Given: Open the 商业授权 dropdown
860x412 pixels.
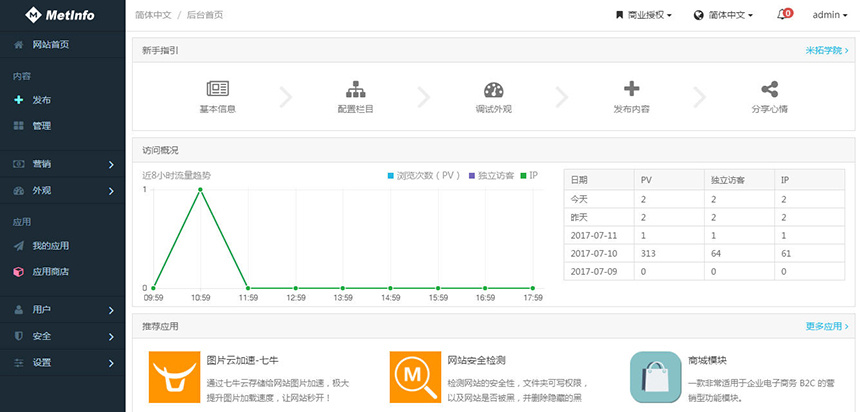Looking at the screenshot, I should pyautogui.click(x=643, y=15).
